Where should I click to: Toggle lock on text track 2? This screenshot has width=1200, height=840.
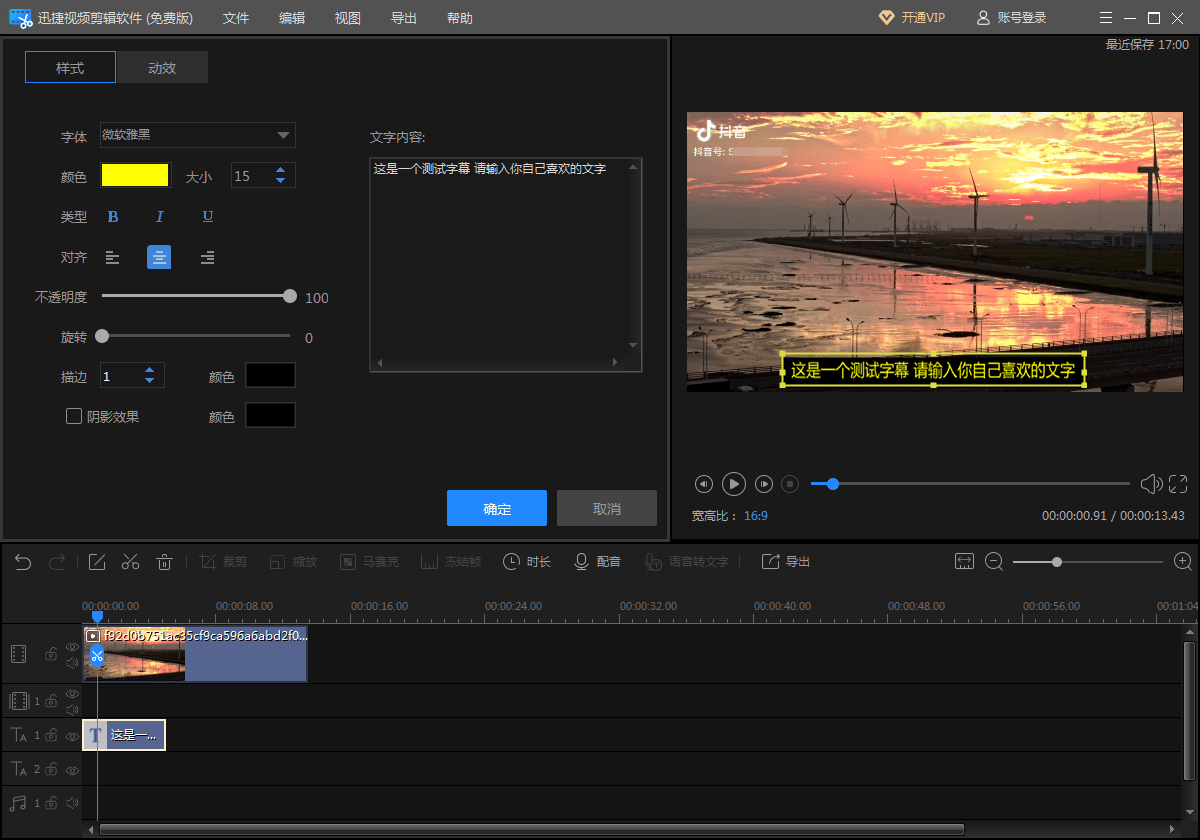(x=50, y=769)
